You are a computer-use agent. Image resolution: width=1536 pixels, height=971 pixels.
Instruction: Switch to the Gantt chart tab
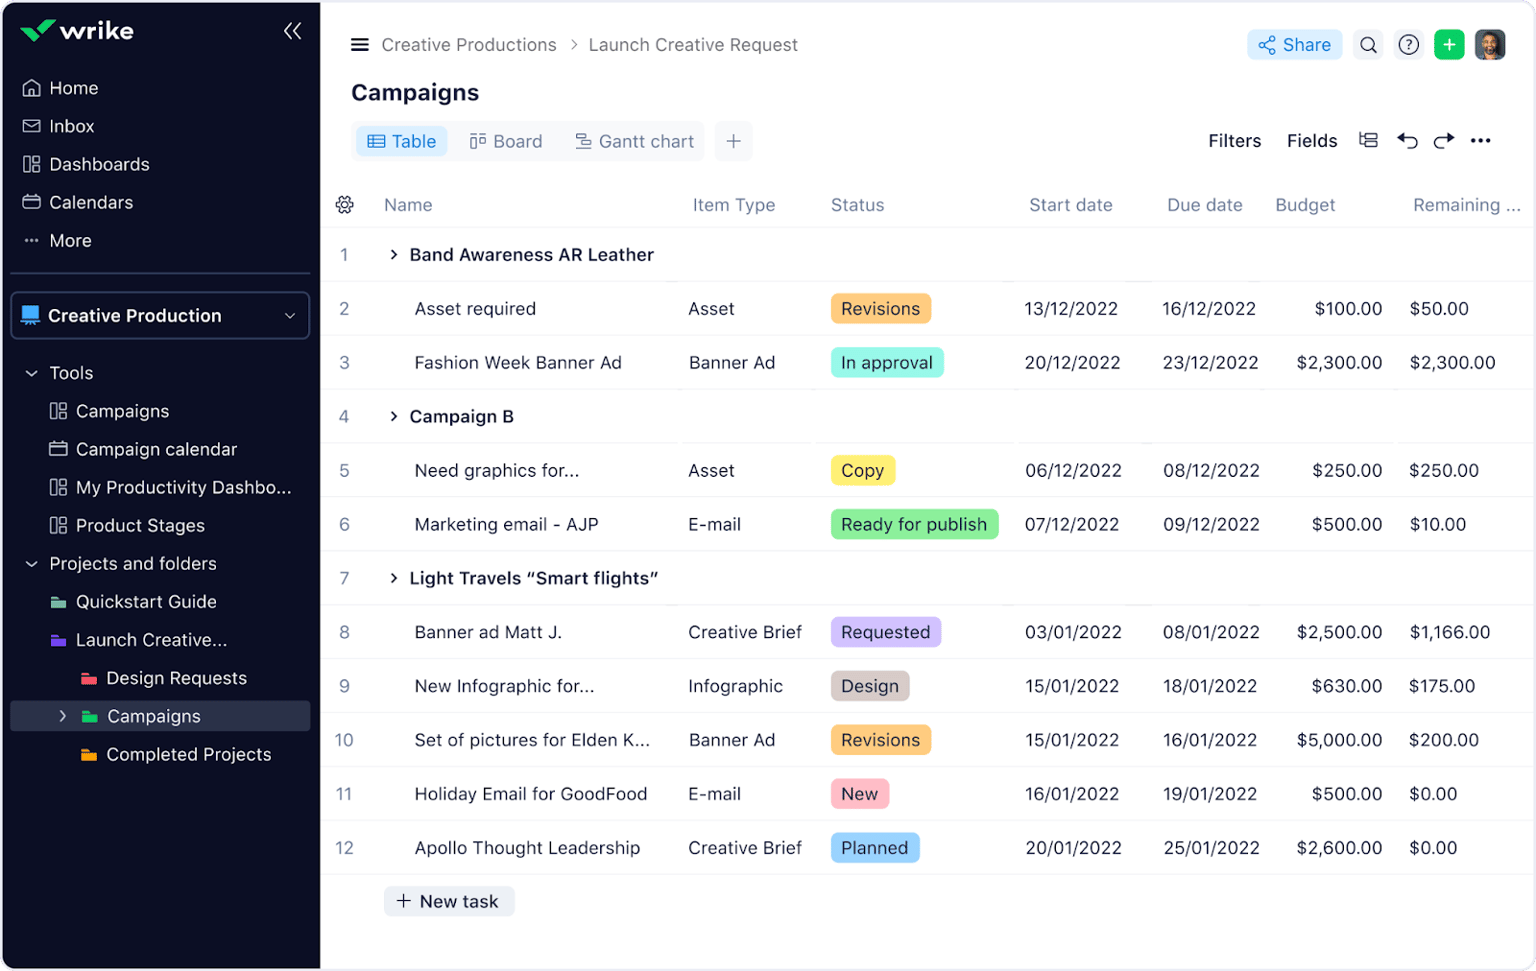coord(634,141)
